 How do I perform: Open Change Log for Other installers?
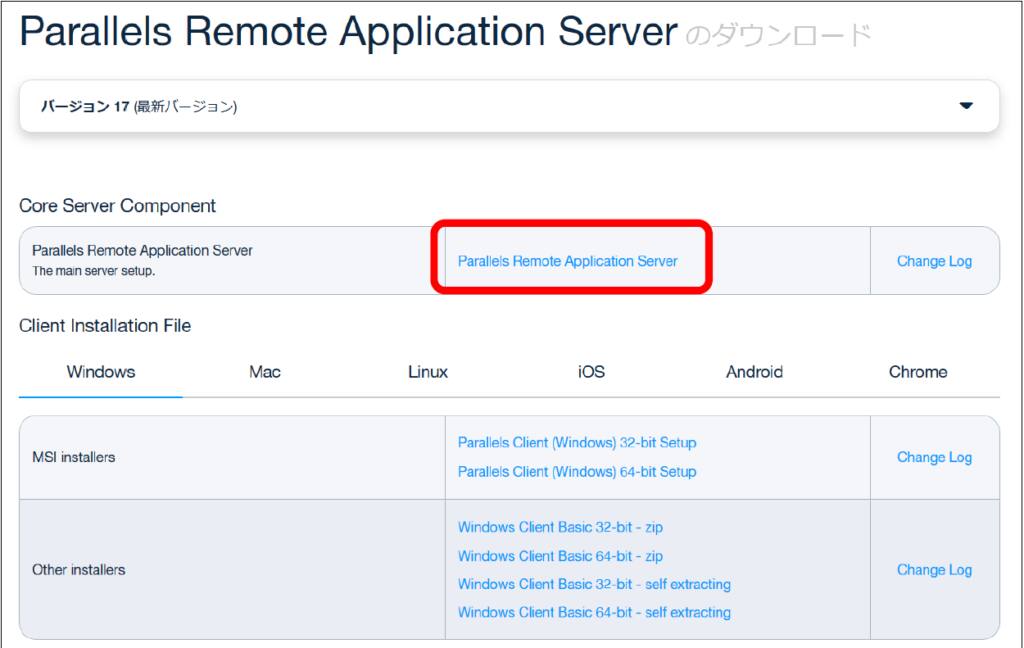934,570
